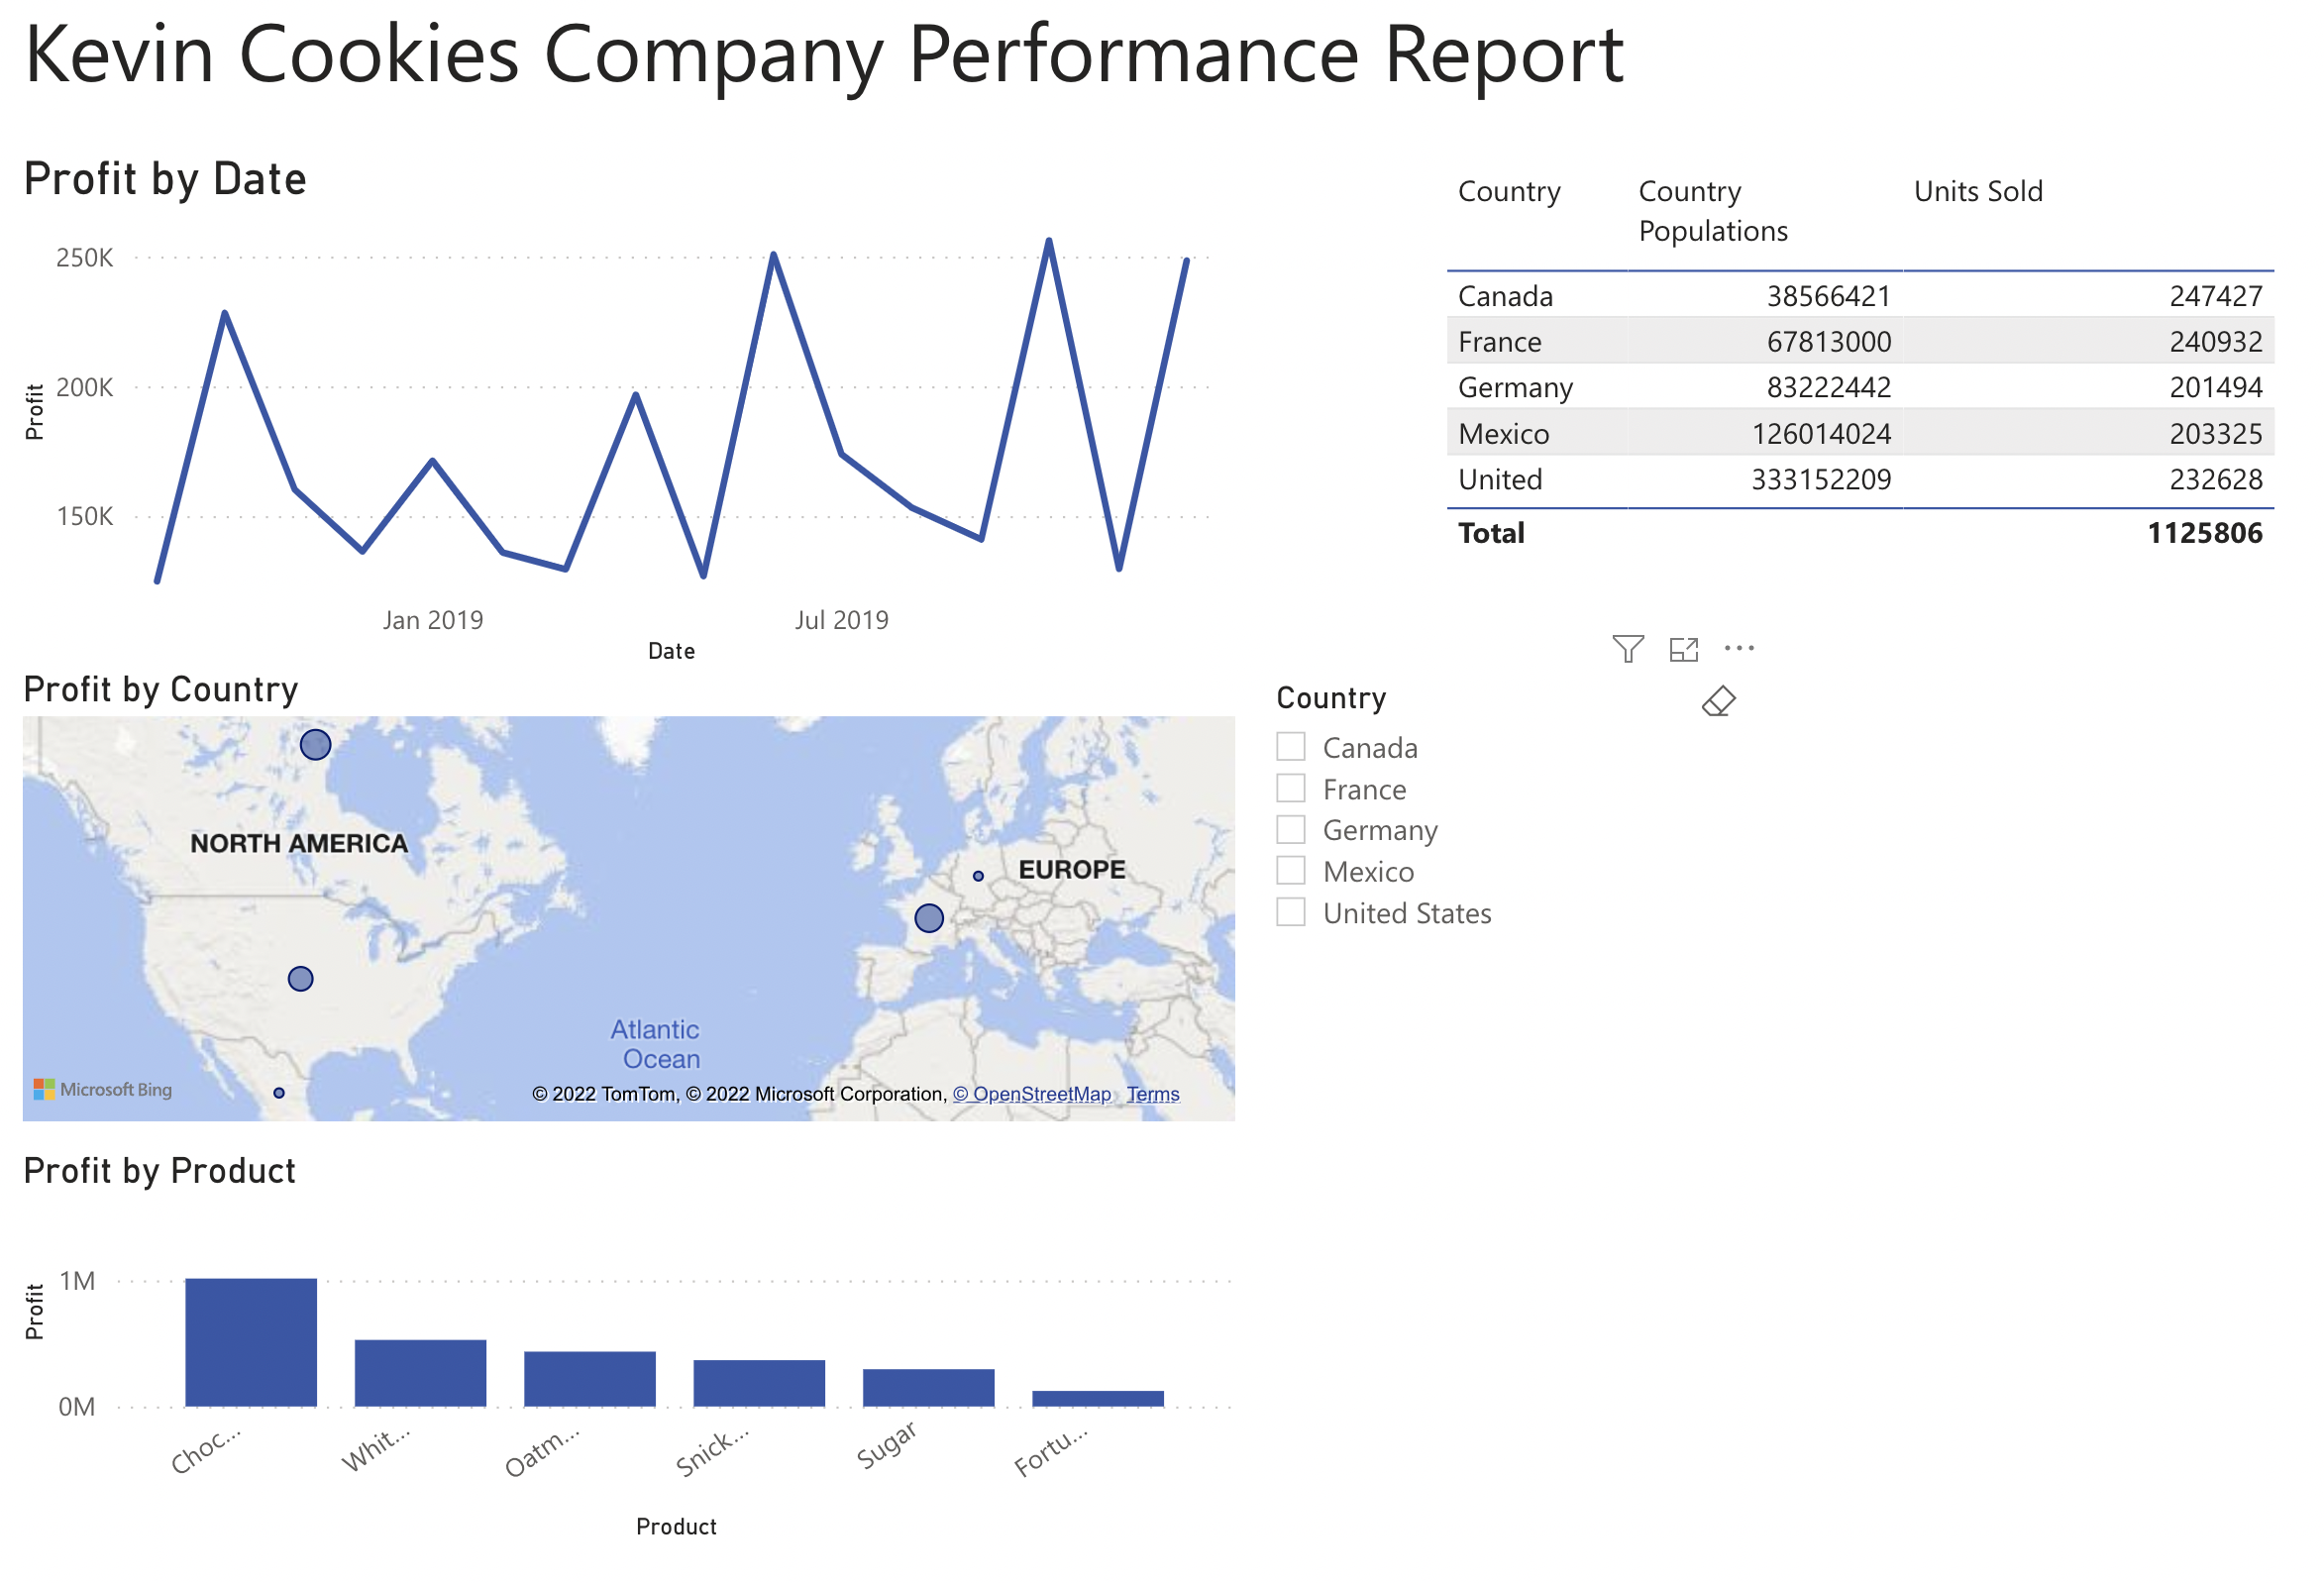Sort table by Units Sold column header

pos(1977,191)
